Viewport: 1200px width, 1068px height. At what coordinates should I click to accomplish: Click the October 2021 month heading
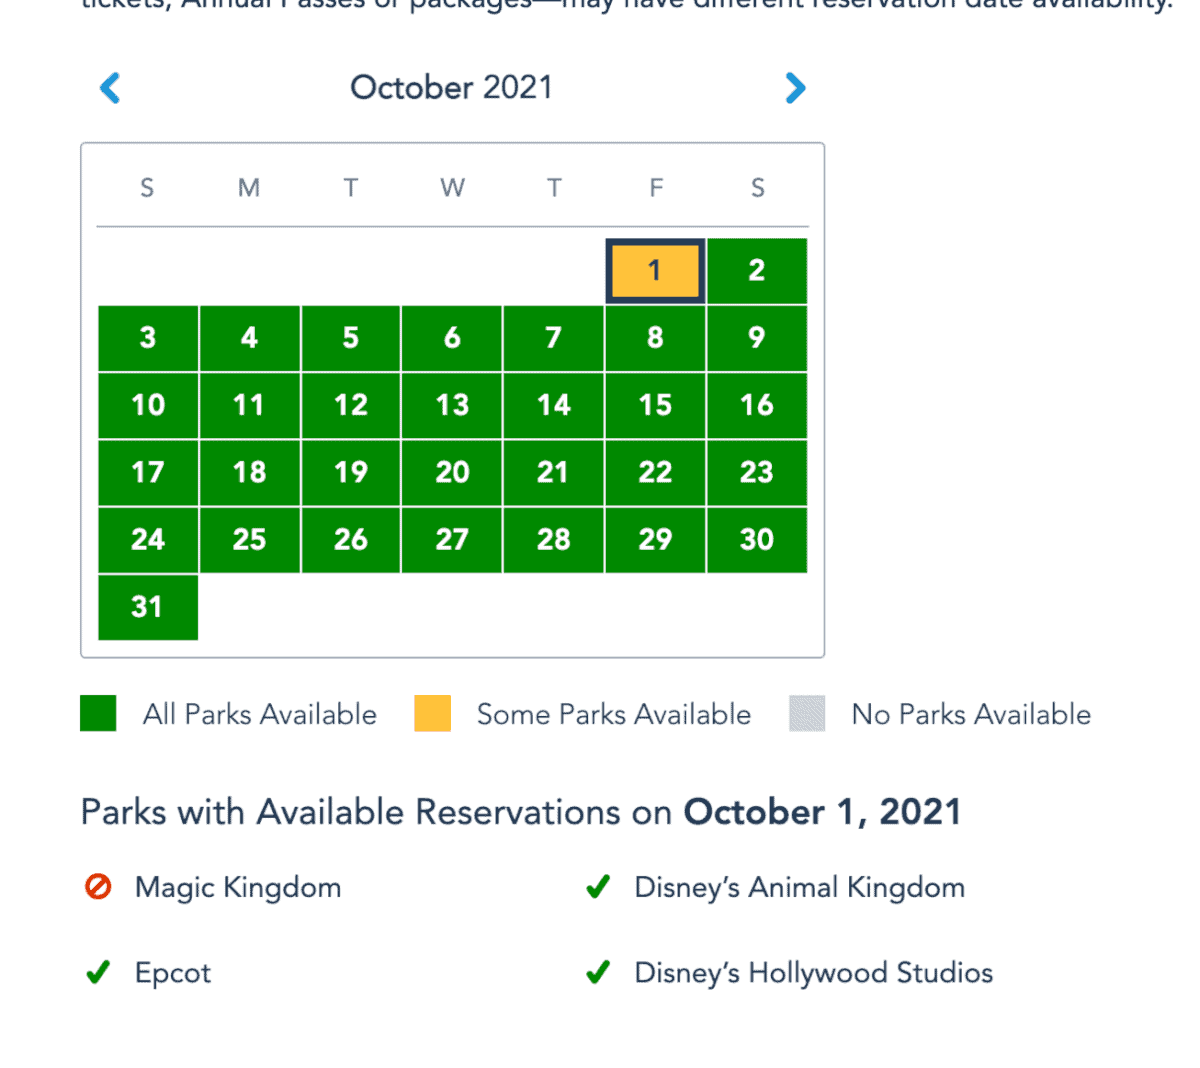point(451,88)
